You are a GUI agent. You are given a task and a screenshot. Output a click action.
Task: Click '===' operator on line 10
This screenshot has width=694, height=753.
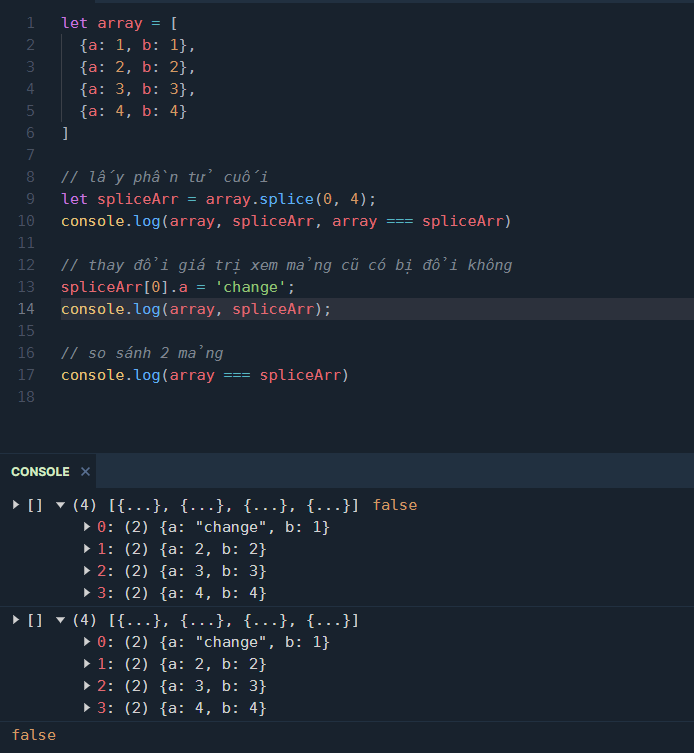(400, 221)
